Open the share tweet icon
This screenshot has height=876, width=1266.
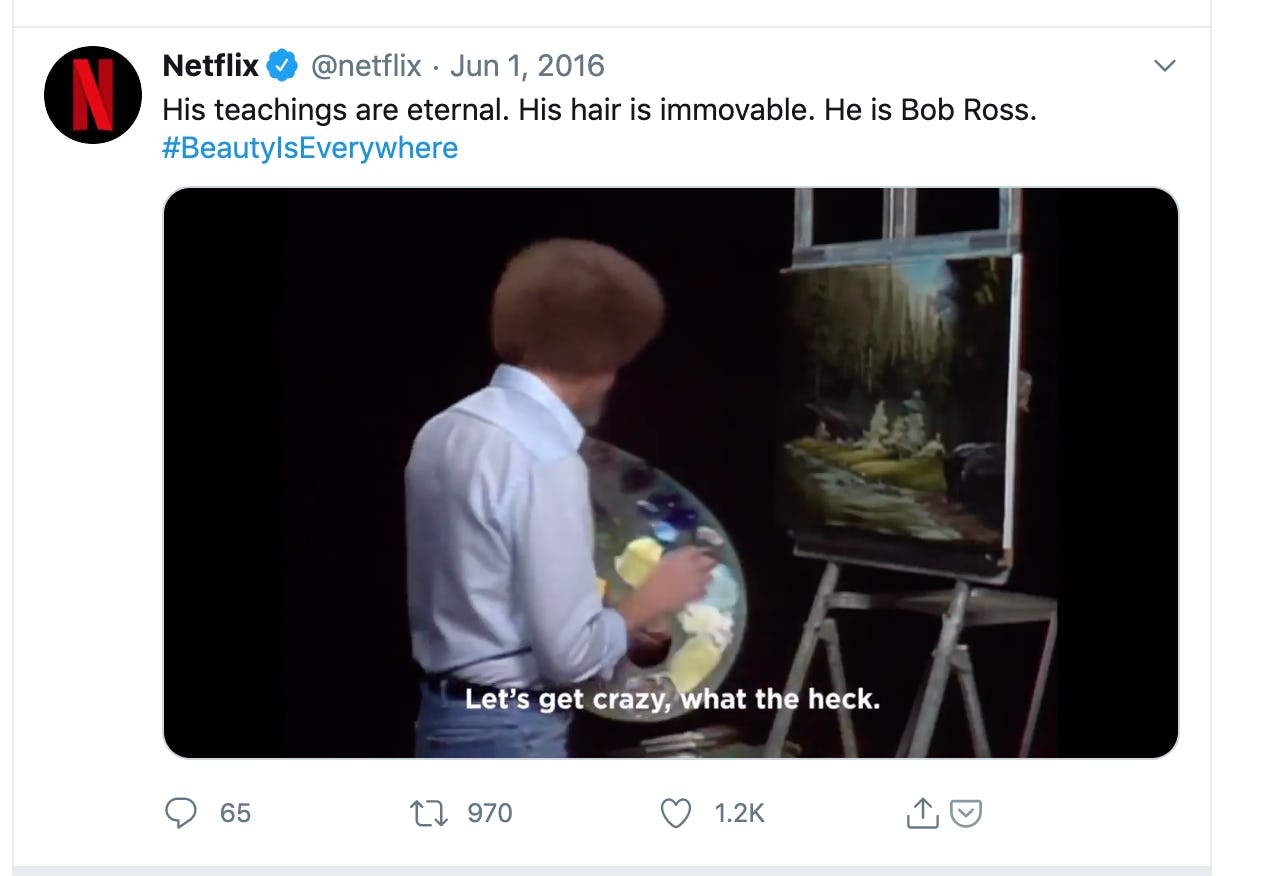920,814
